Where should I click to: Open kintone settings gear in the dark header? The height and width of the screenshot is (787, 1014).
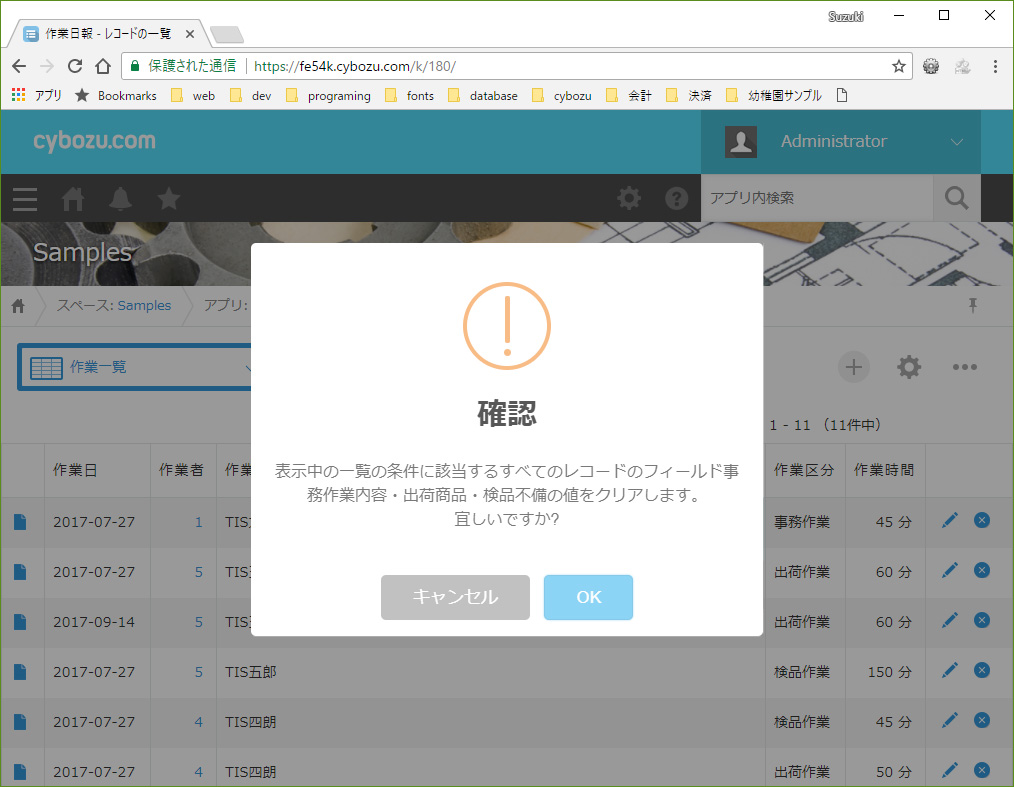[x=629, y=198]
